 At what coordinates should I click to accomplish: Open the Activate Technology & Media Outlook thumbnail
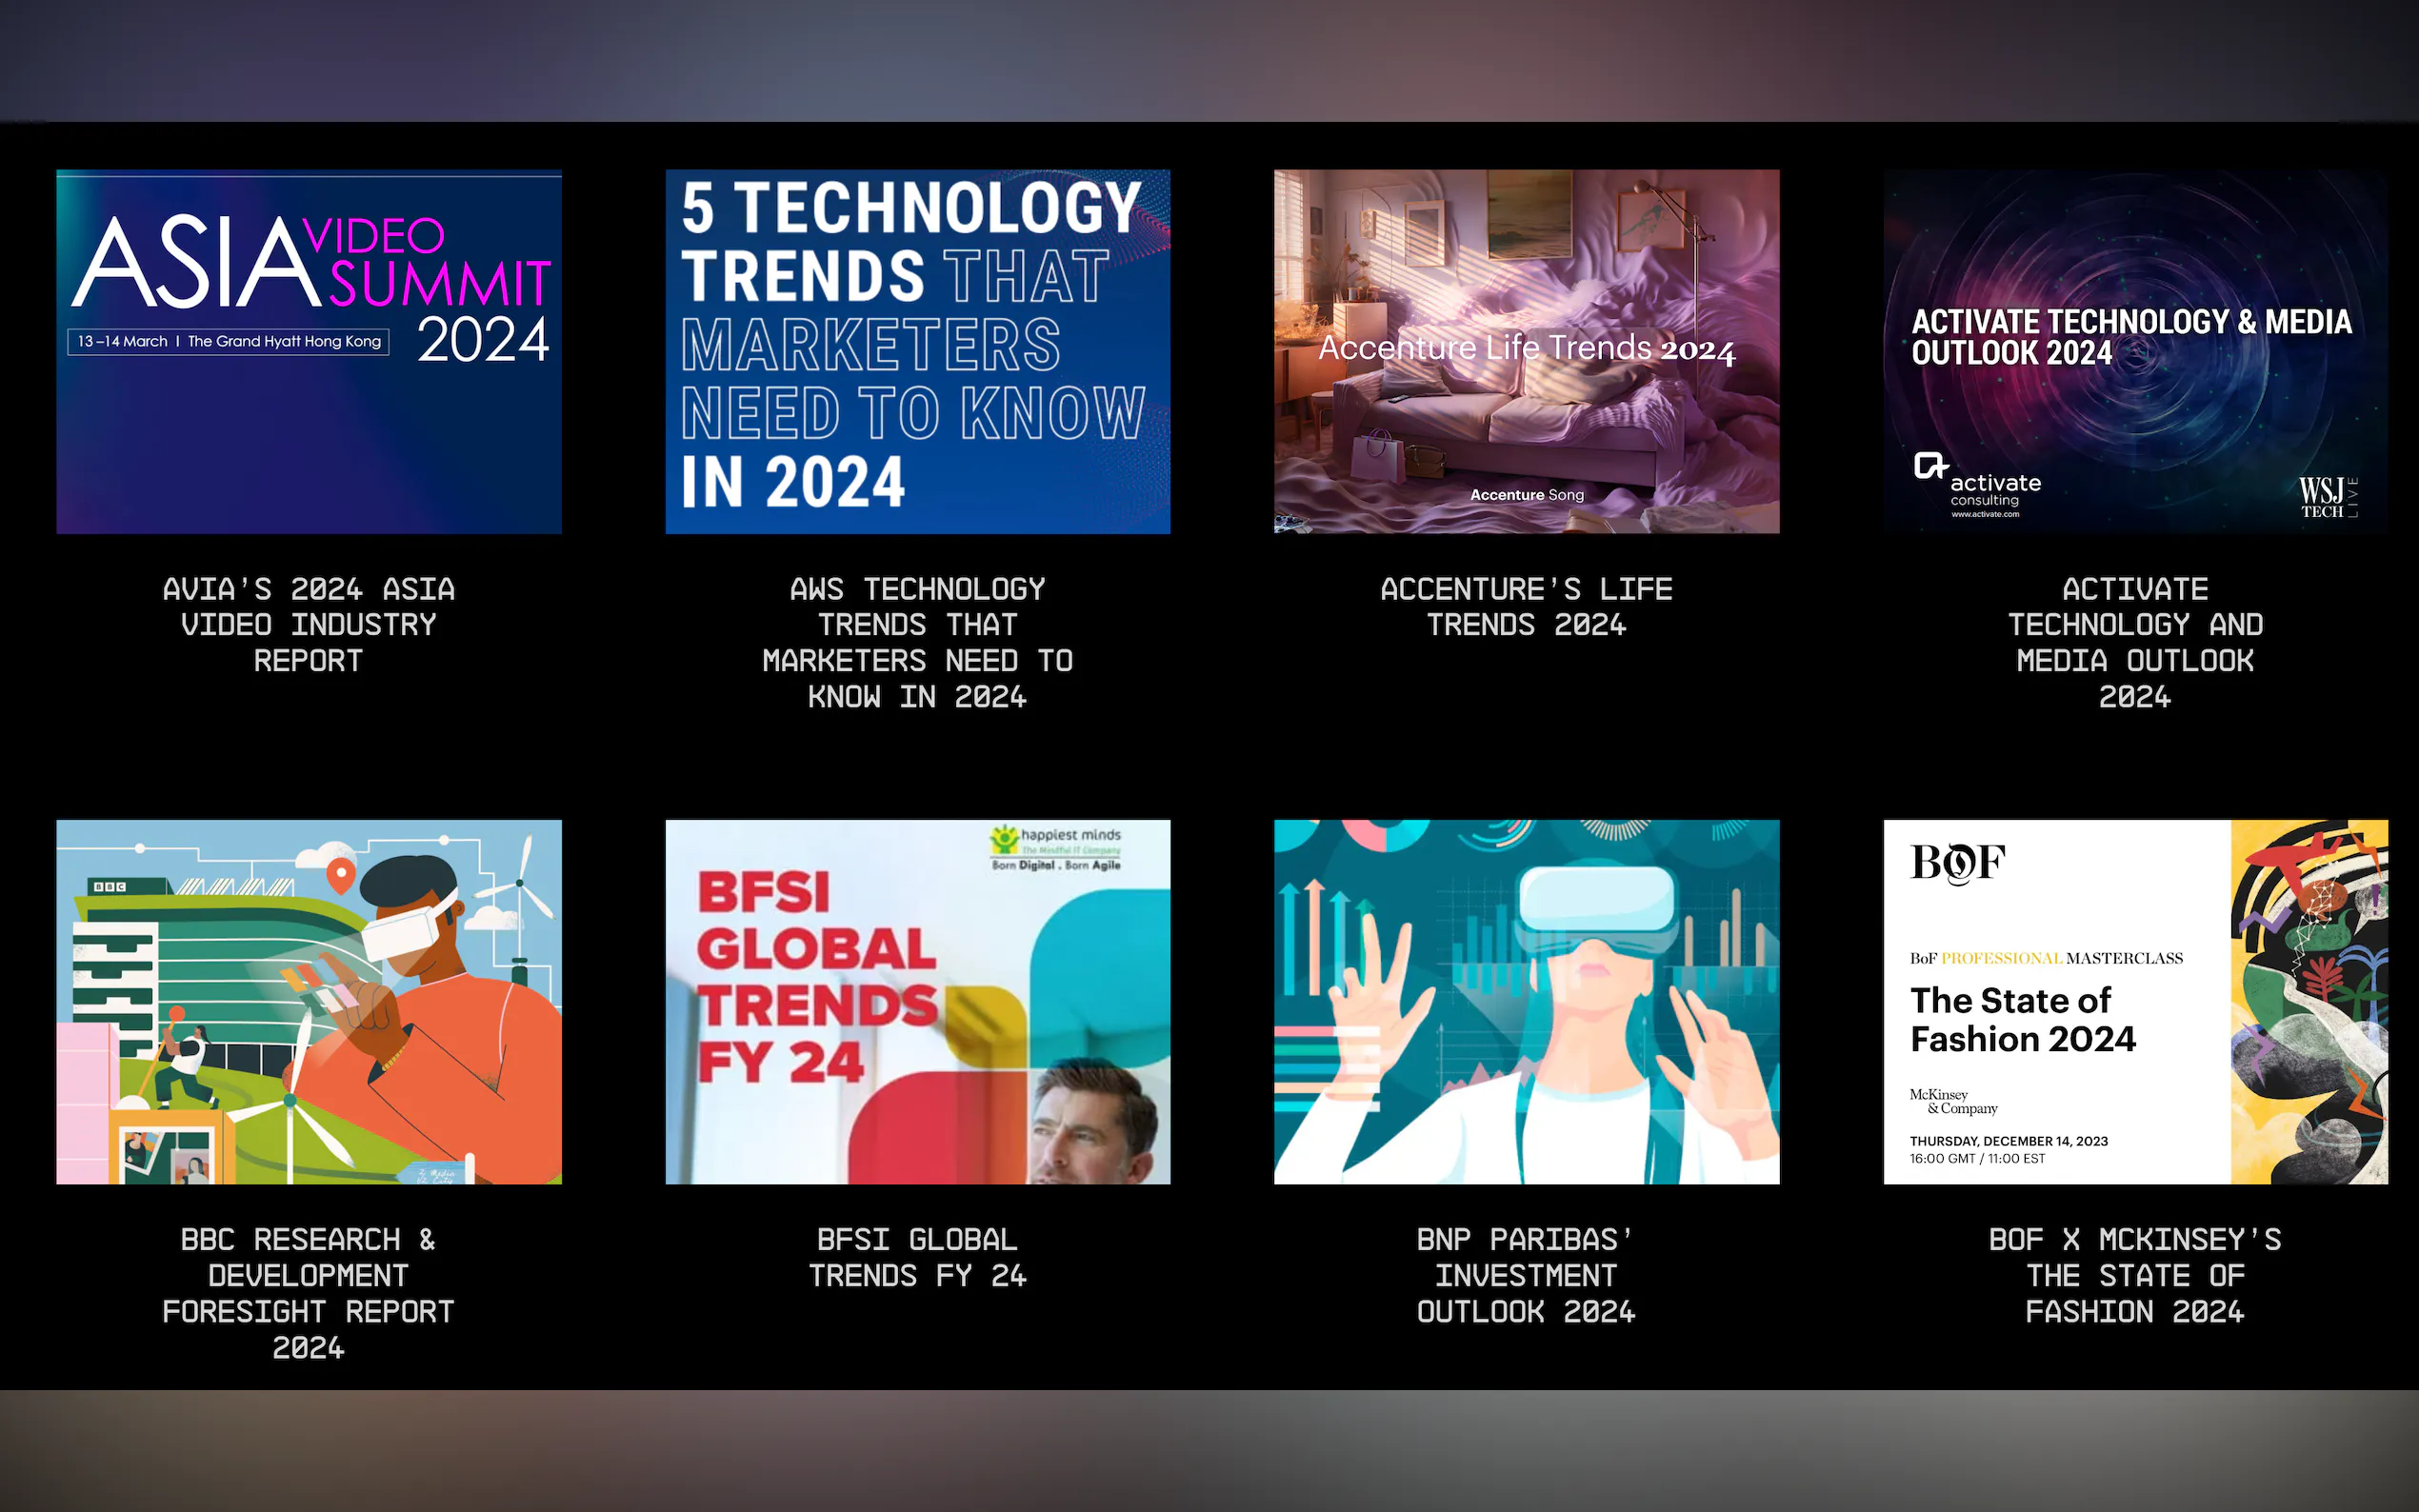[x=2135, y=351]
